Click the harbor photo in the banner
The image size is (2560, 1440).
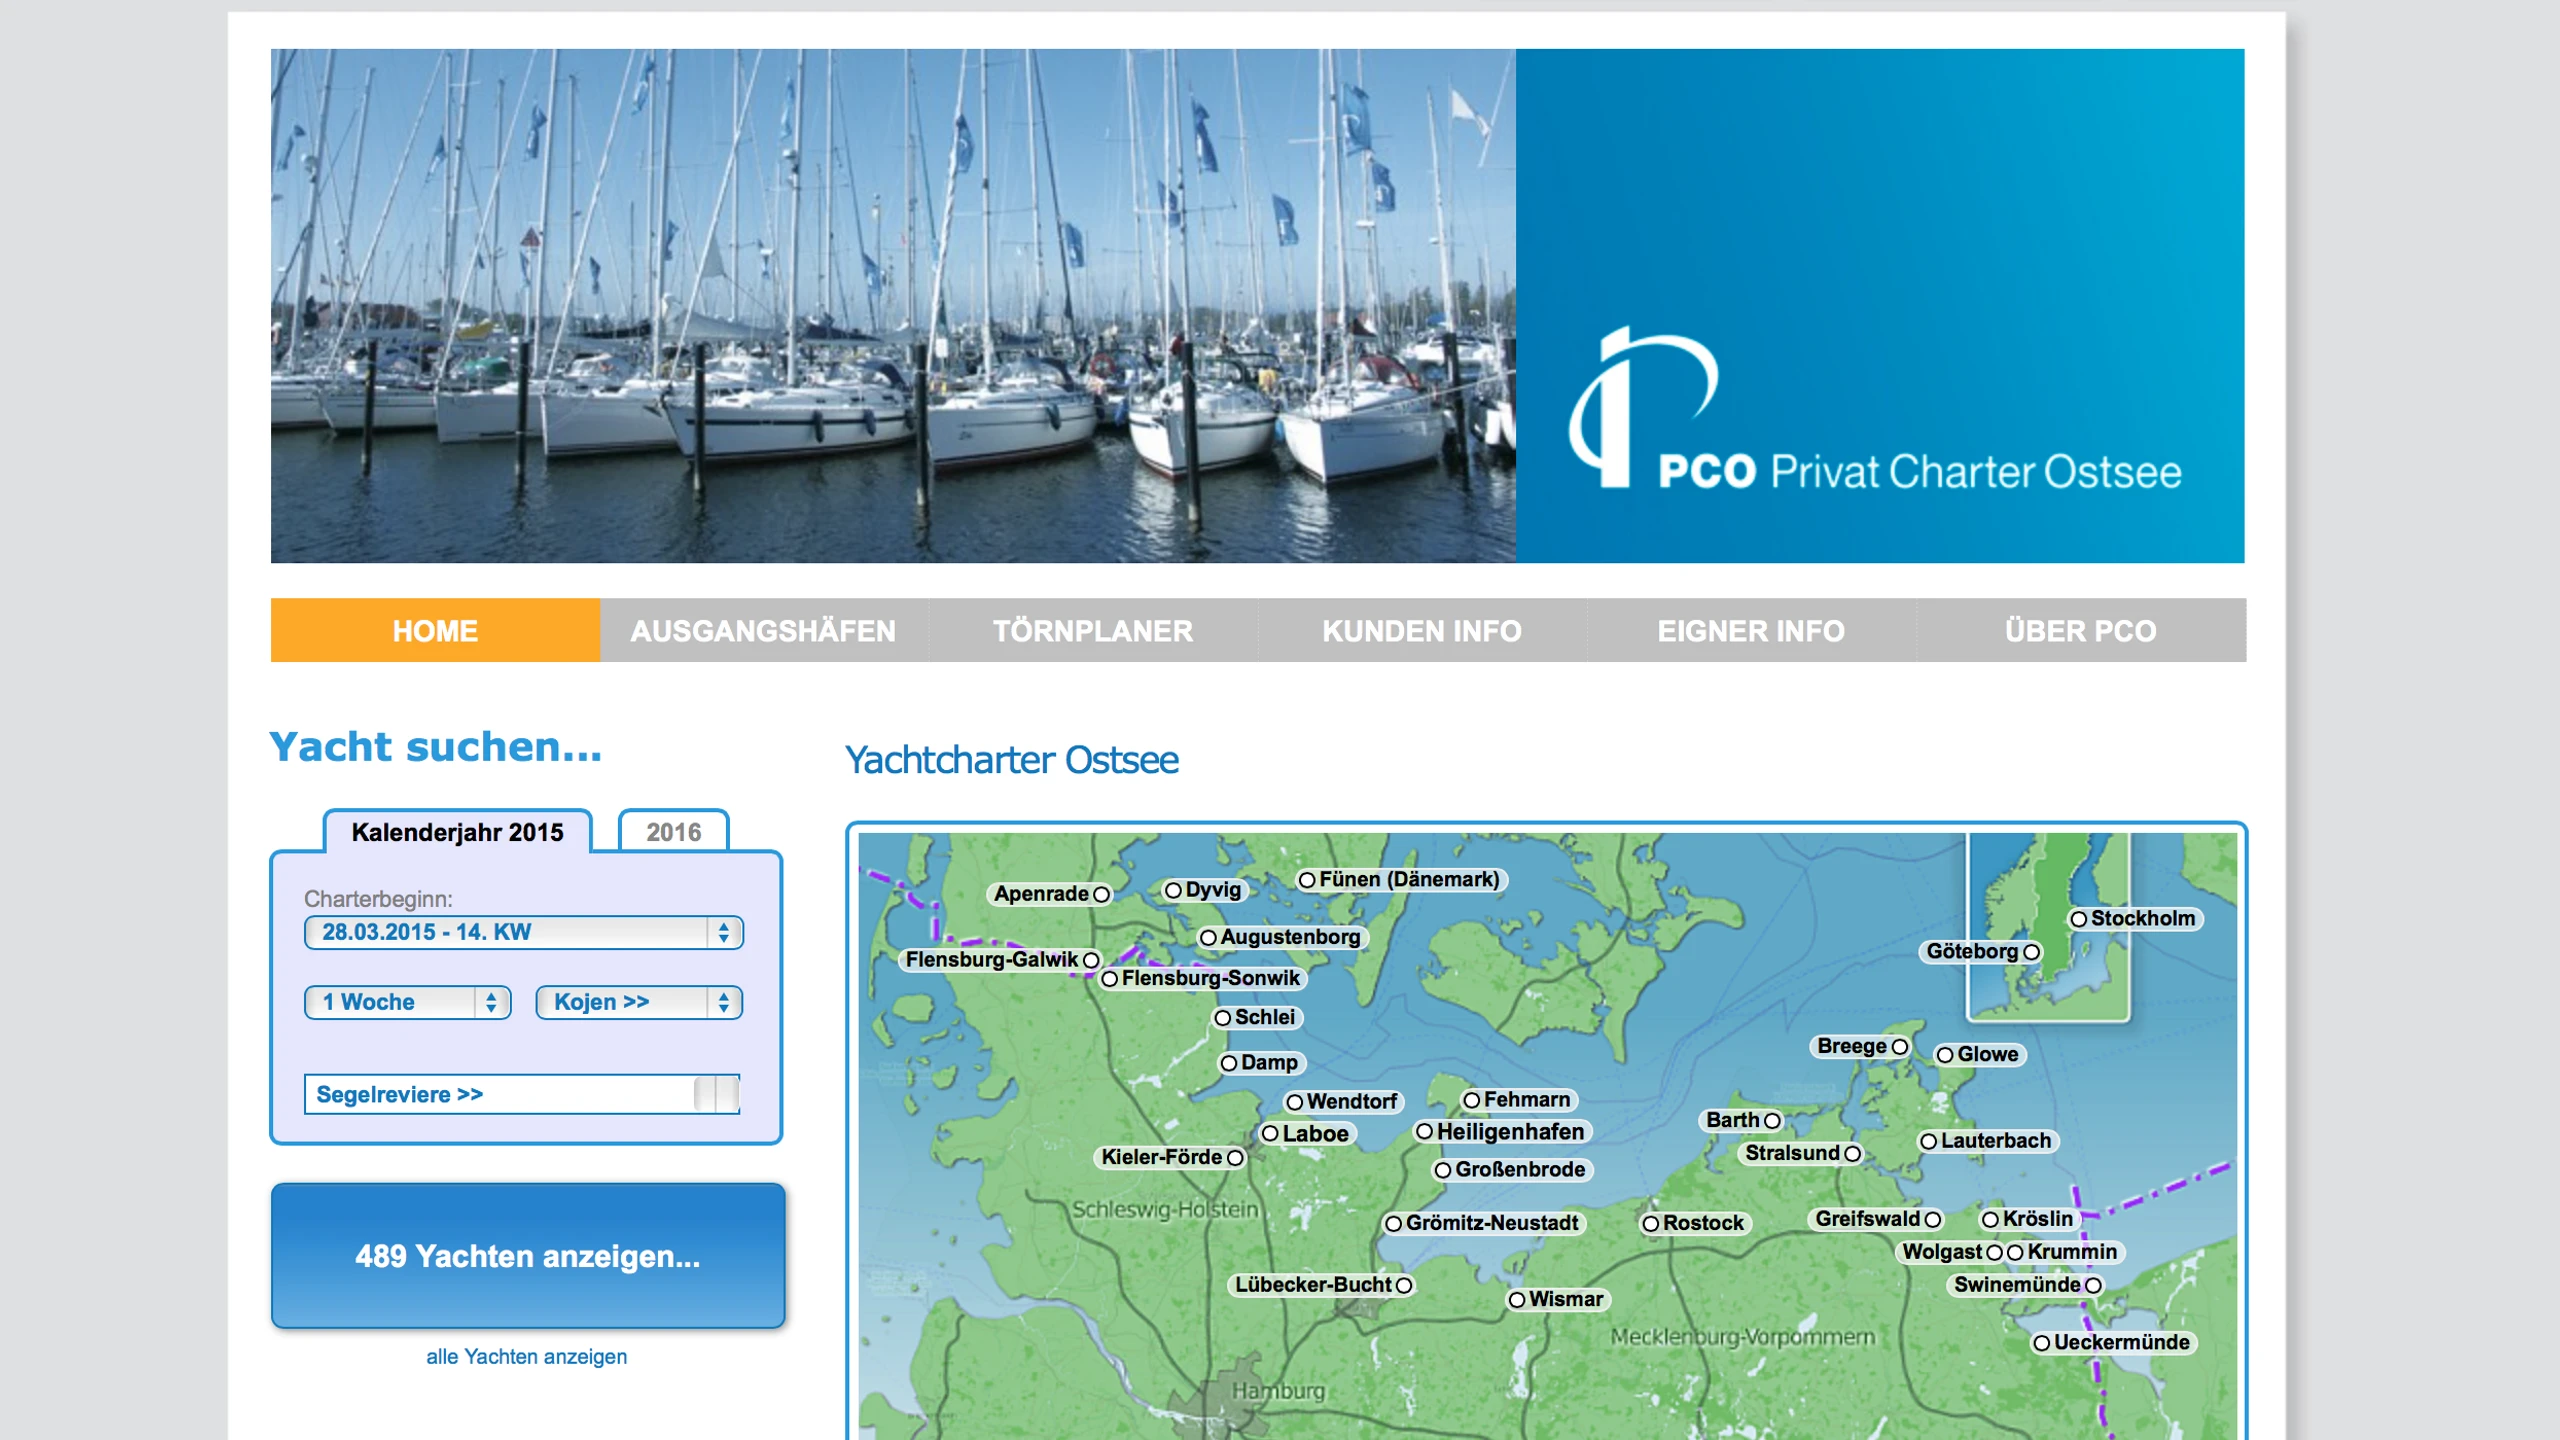point(892,306)
